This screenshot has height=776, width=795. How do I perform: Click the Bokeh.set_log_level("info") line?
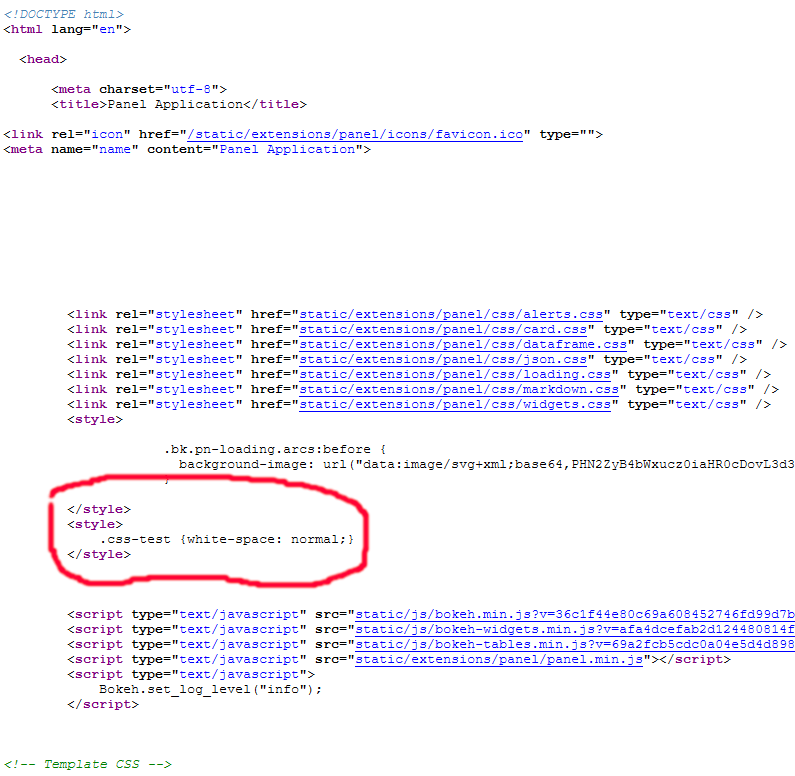pos(210,690)
